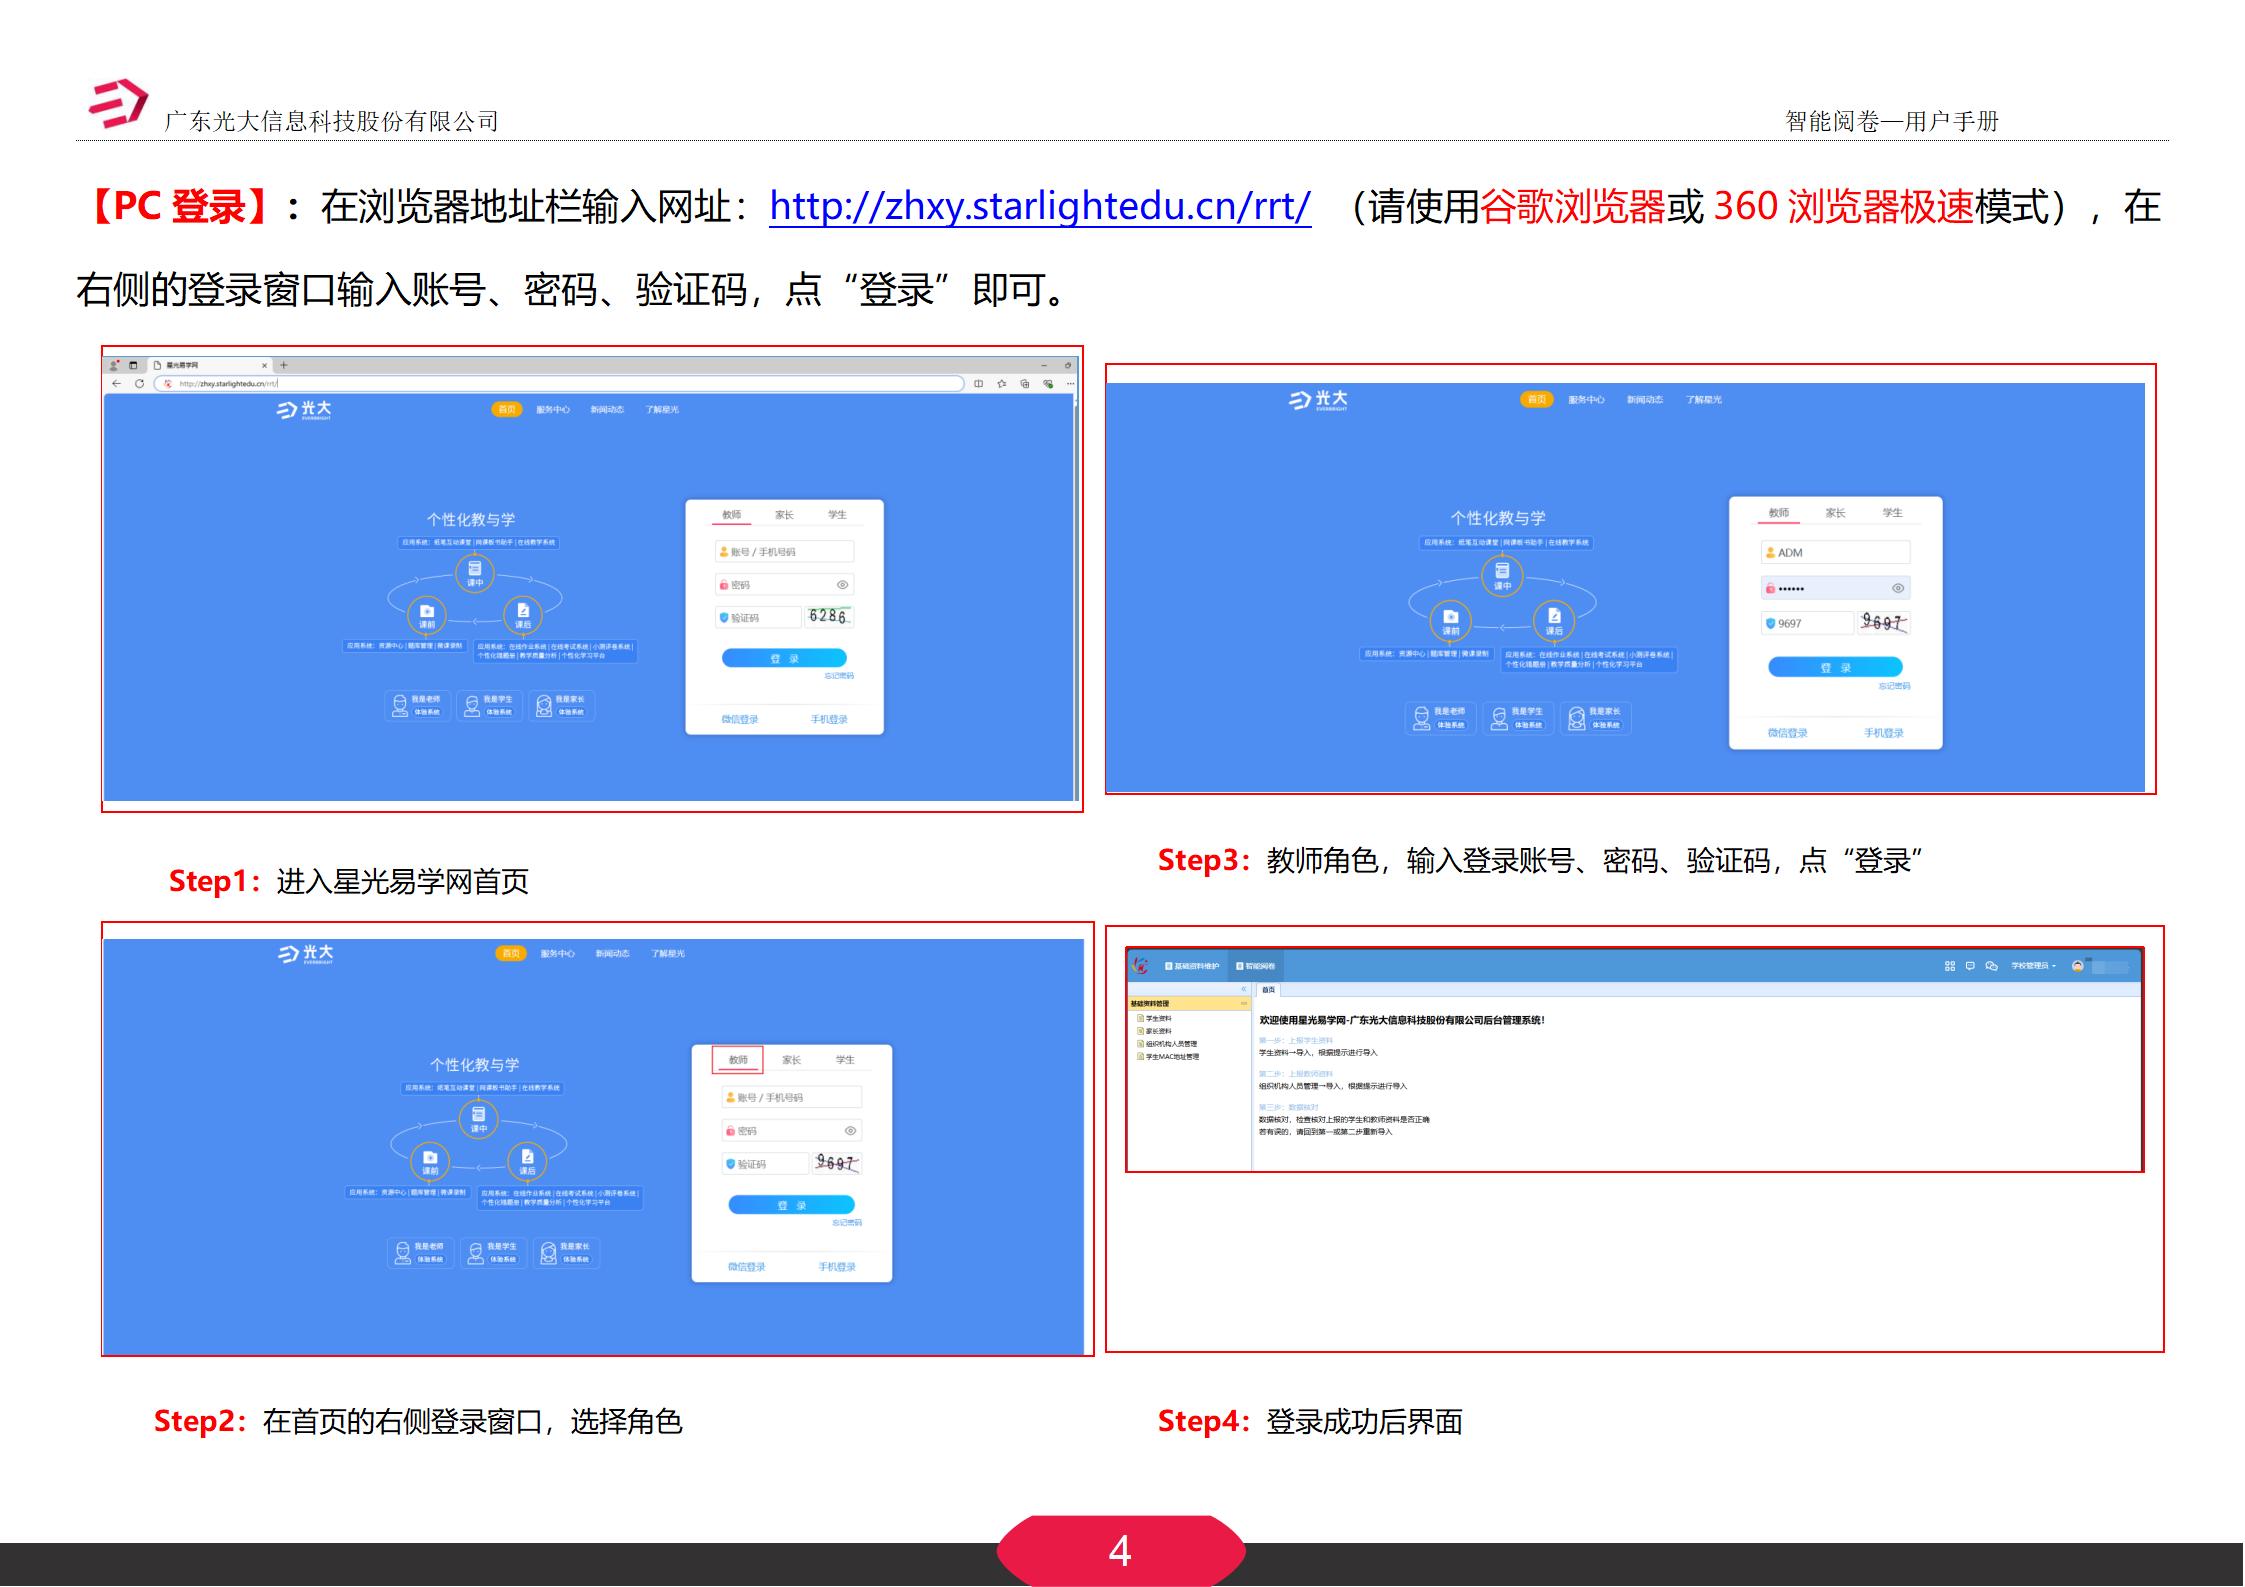The image size is (2245, 1587).
Task: Collapse the sidebar with the « arrow in Step4
Action: pos(1244,988)
